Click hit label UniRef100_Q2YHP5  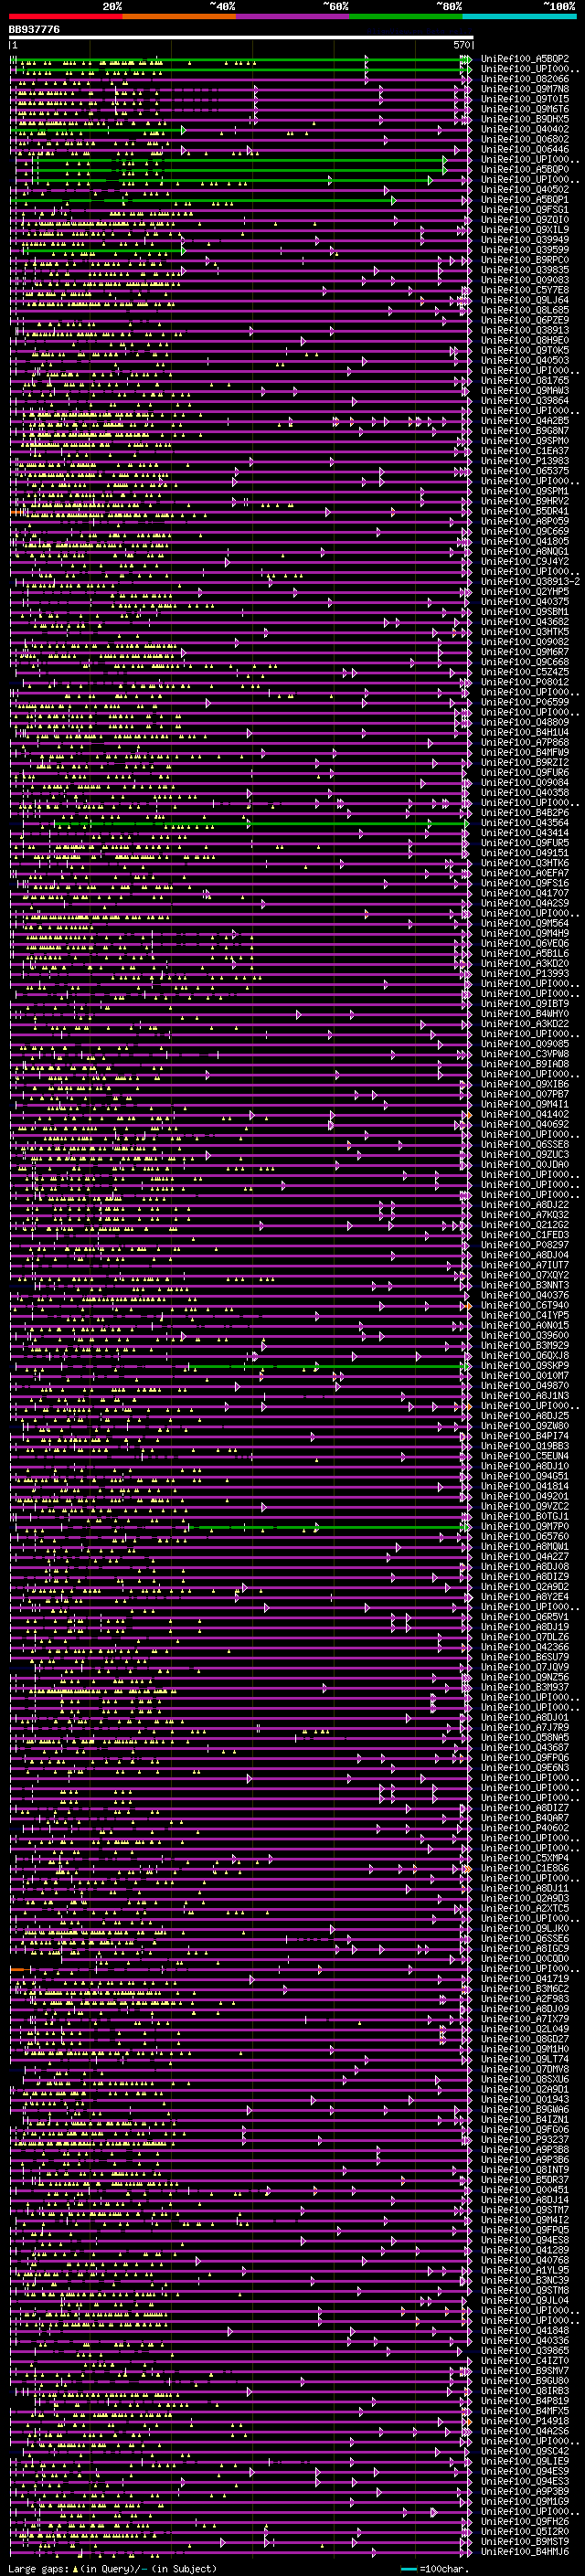point(525,592)
